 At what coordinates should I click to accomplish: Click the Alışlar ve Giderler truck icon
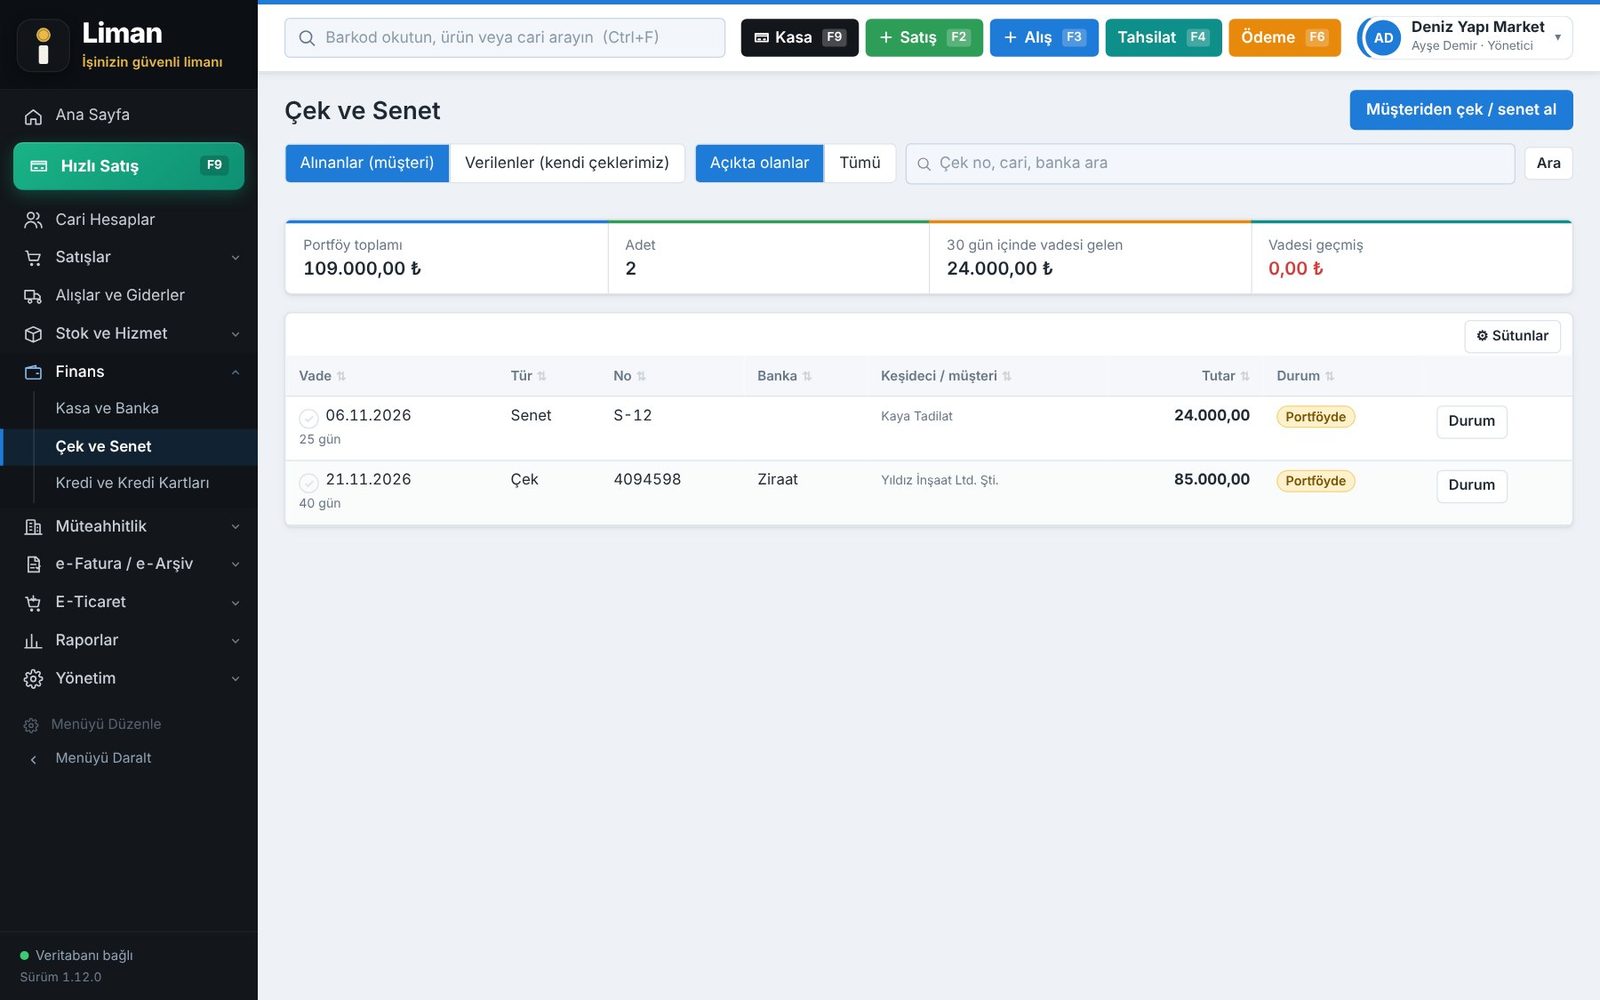coord(33,296)
